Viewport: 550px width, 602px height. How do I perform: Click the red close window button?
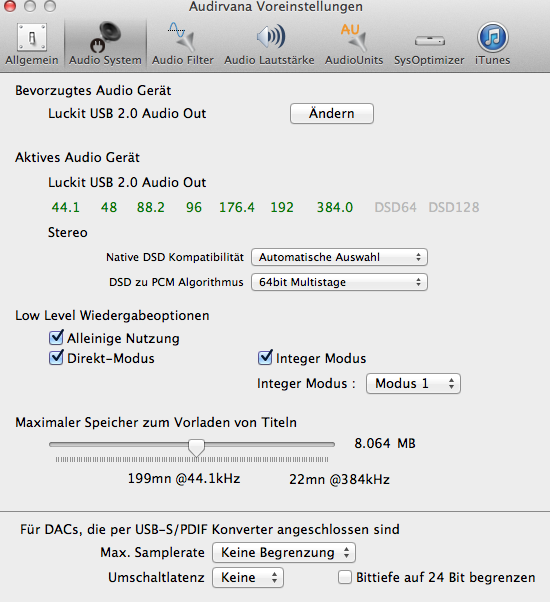pos(9,6)
